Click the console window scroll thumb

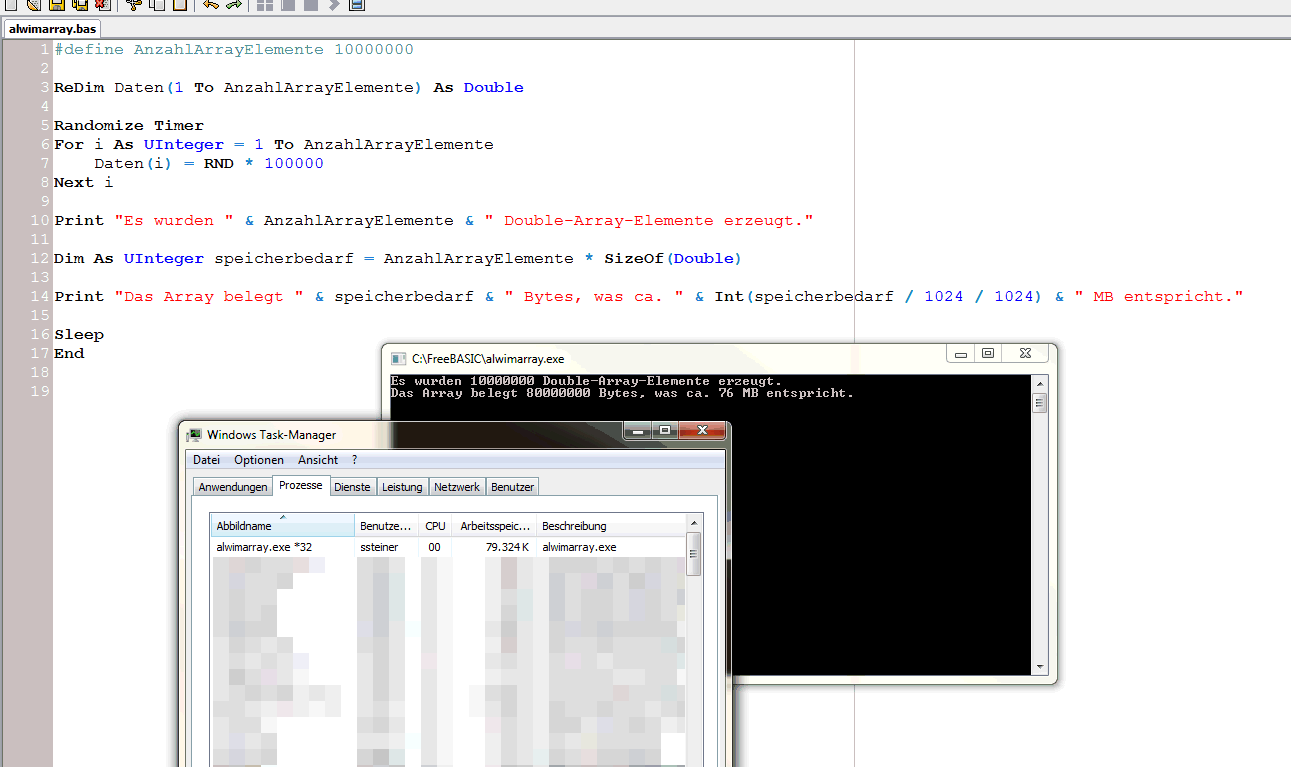coord(1040,403)
